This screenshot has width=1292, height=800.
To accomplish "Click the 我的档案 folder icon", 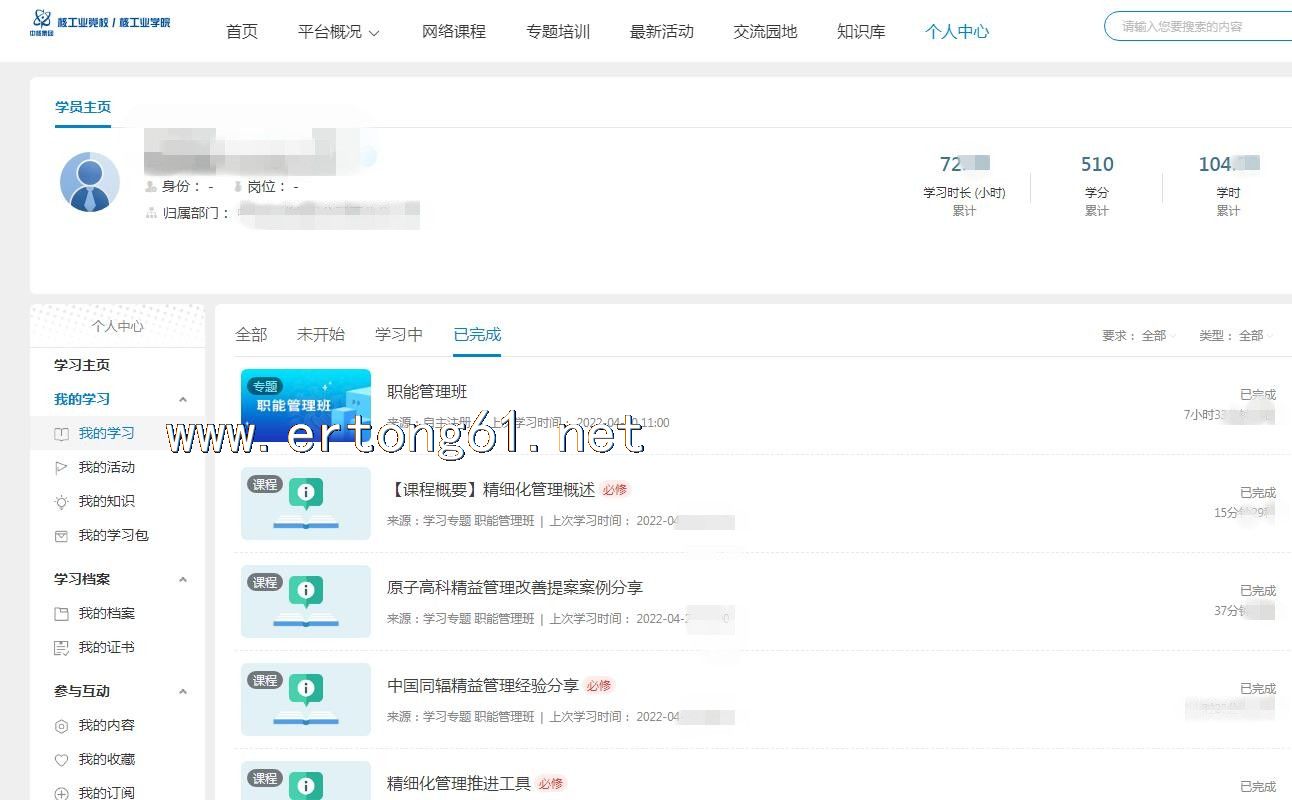I will pyautogui.click(x=61, y=614).
